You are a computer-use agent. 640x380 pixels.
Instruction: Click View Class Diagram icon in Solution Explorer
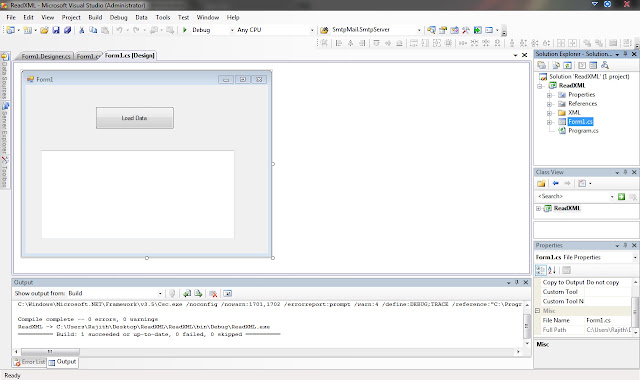point(605,65)
